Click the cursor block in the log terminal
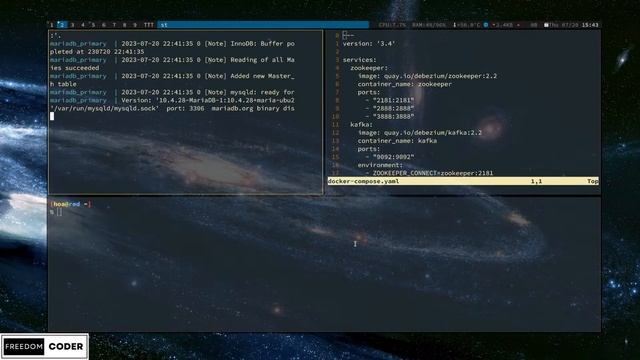 tap(52, 116)
